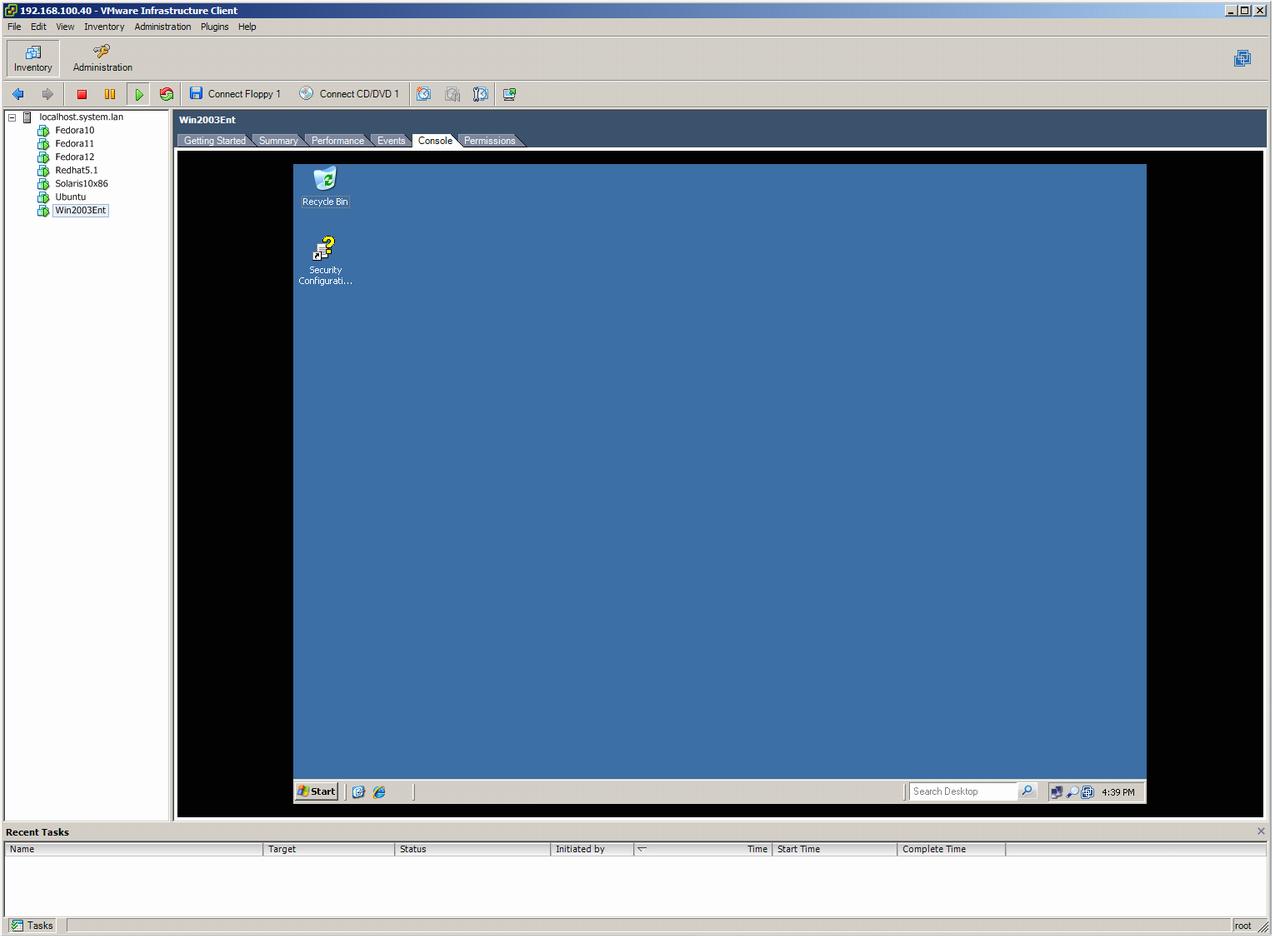Open the View menu
Screen dimensions: 1272x936
(x=65, y=27)
